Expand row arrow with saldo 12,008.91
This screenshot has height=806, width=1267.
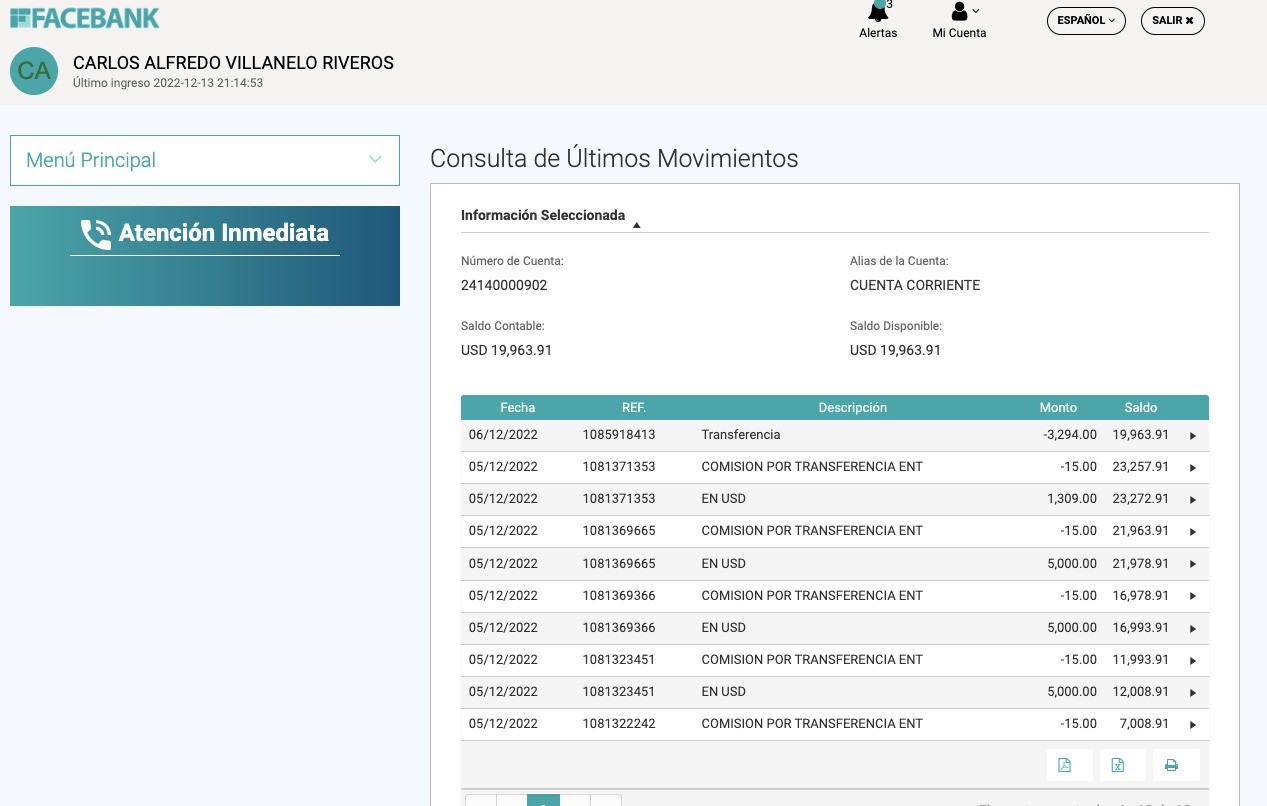1192,693
